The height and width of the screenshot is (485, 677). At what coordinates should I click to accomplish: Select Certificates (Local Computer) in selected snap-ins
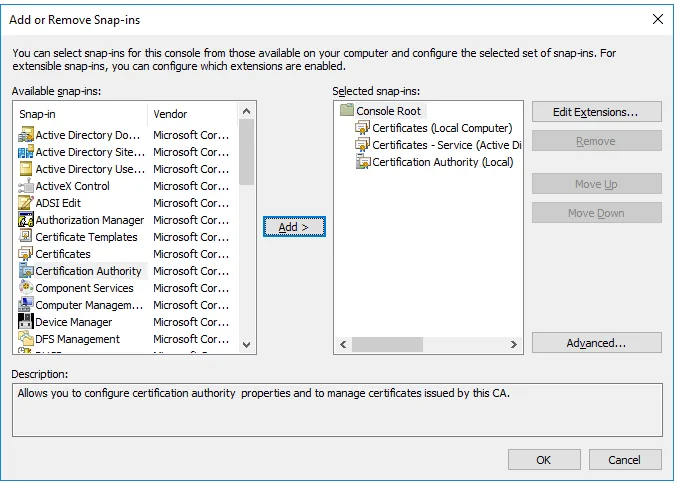point(441,128)
